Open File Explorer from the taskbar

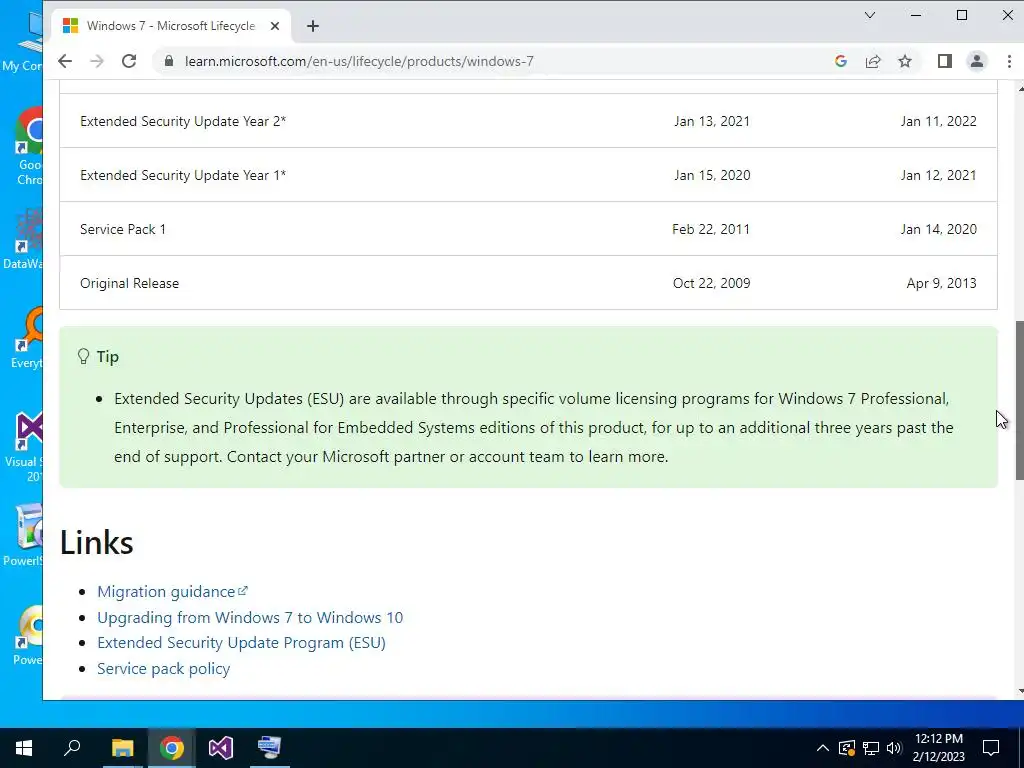coord(122,748)
